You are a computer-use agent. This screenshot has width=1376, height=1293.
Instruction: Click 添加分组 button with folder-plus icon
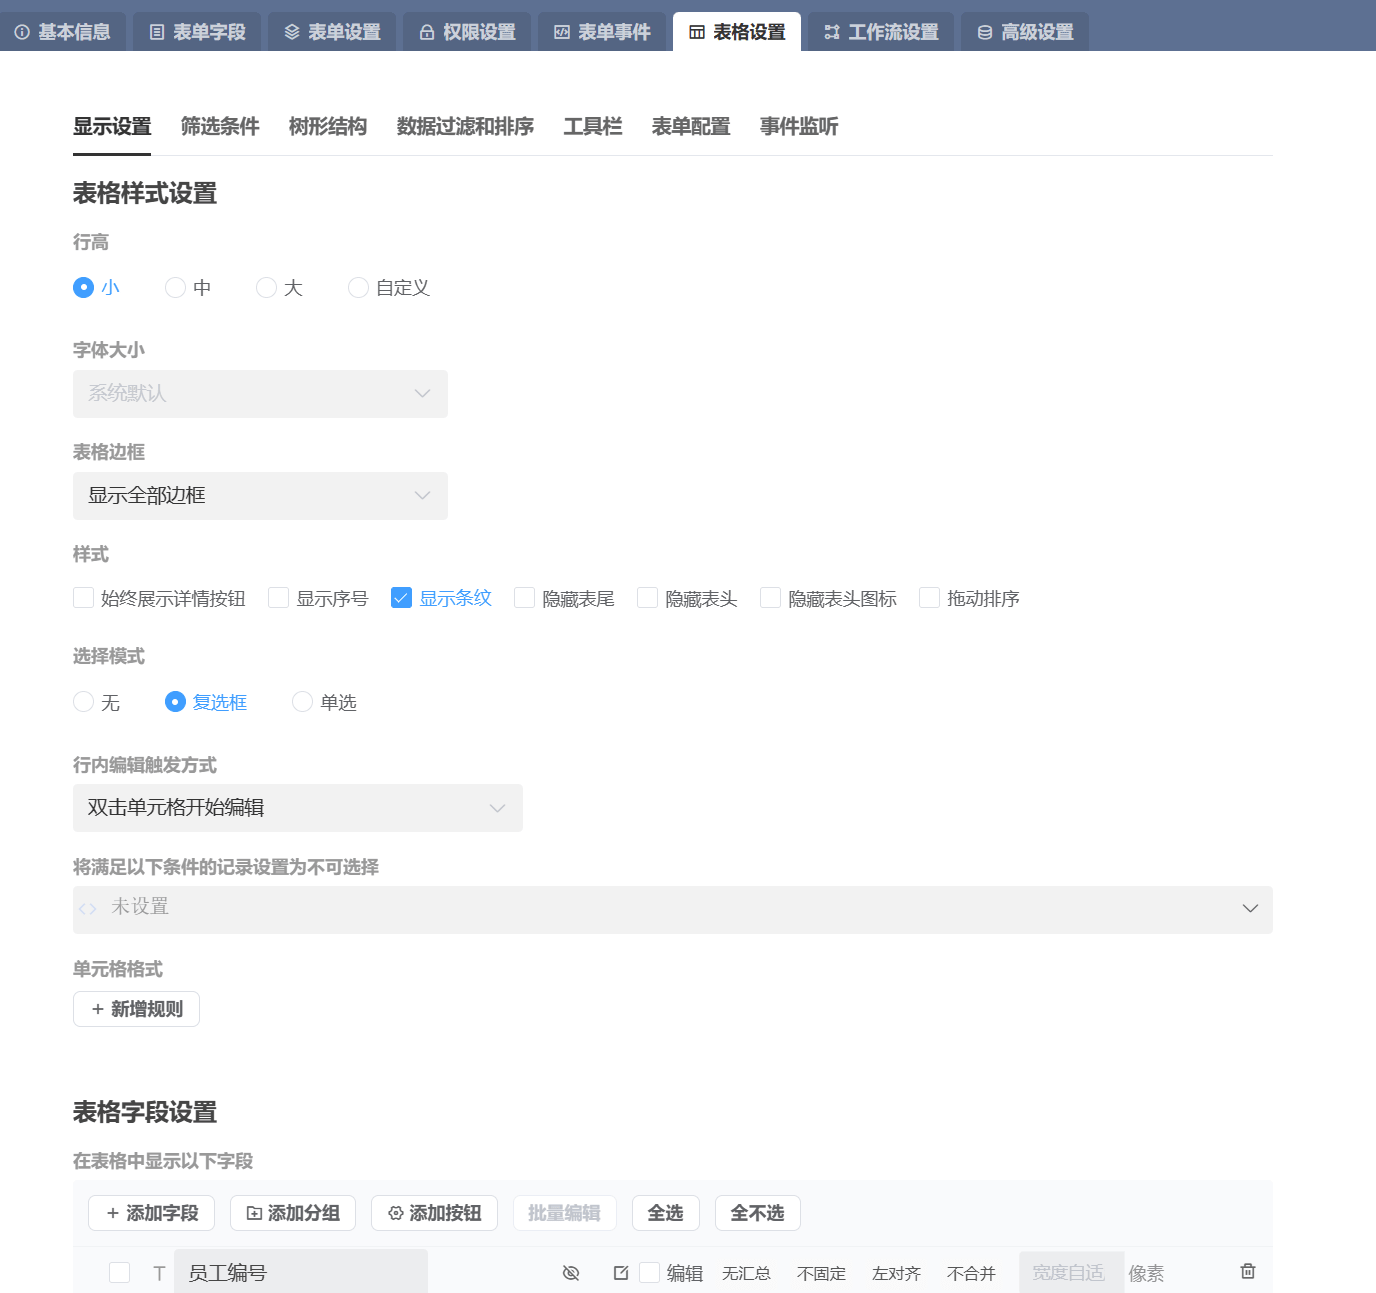(x=293, y=1213)
